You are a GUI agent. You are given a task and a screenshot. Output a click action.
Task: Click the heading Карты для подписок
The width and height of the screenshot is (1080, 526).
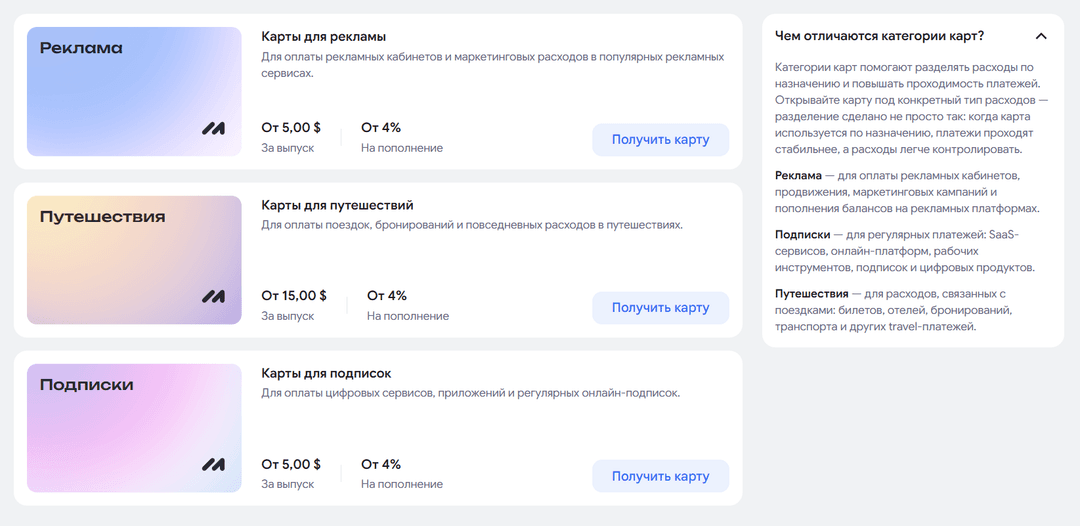[326, 373]
